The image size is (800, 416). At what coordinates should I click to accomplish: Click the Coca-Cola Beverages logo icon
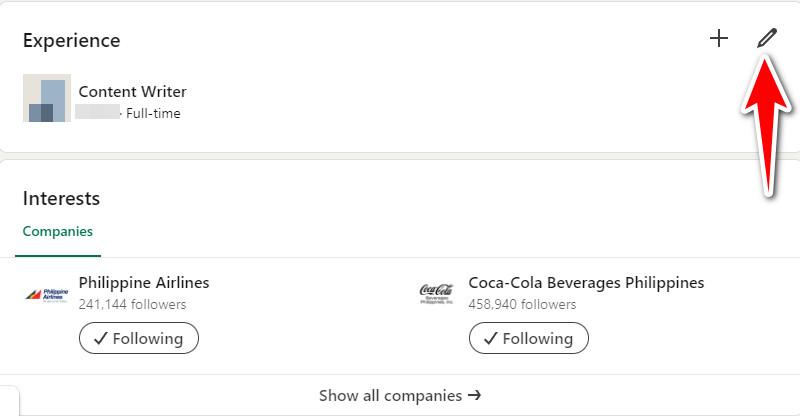tap(436, 294)
